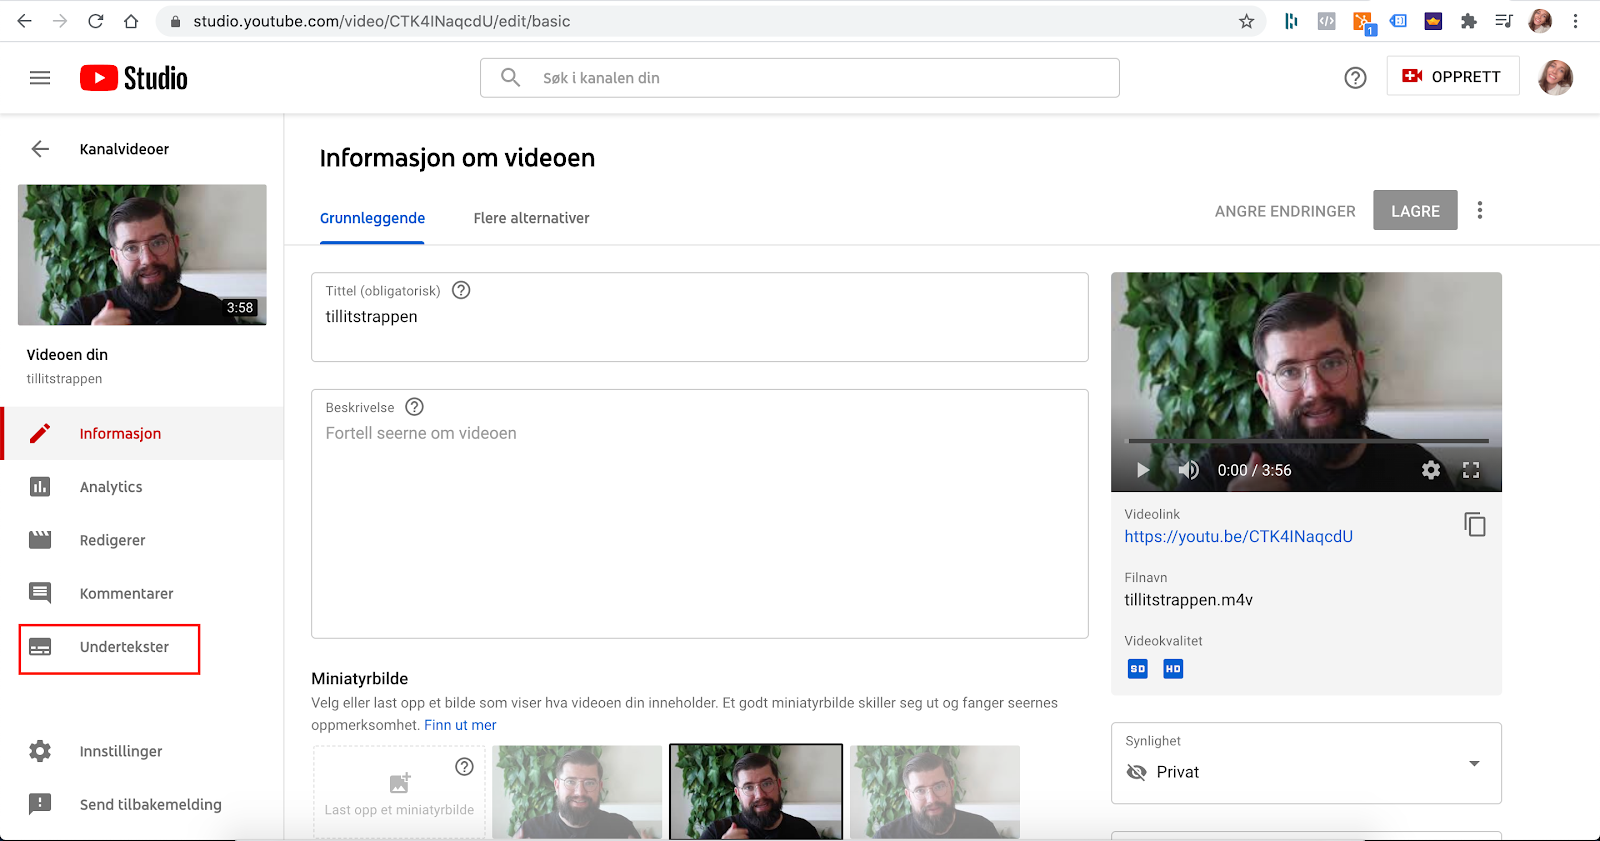Viewport: 1600px width, 841px height.
Task: Click the Kommentarer speech bubble icon
Action: pyautogui.click(x=40, y=593)
